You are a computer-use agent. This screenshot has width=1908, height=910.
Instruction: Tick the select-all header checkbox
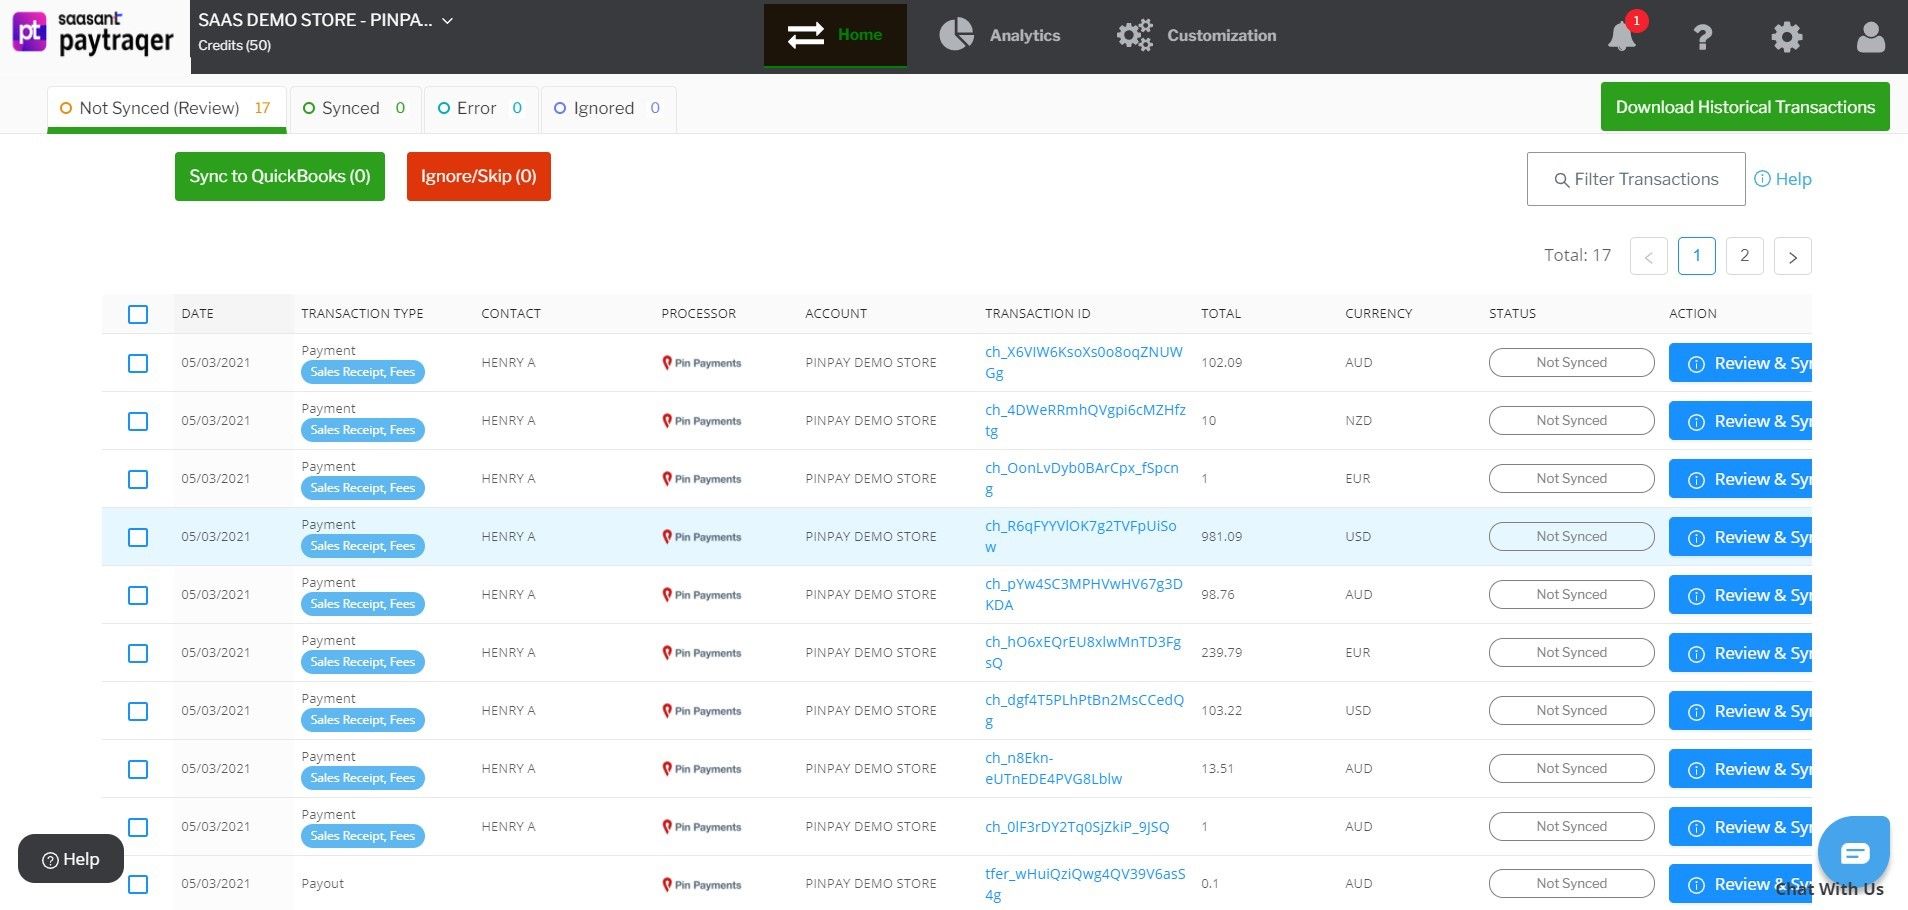(138, 314)
